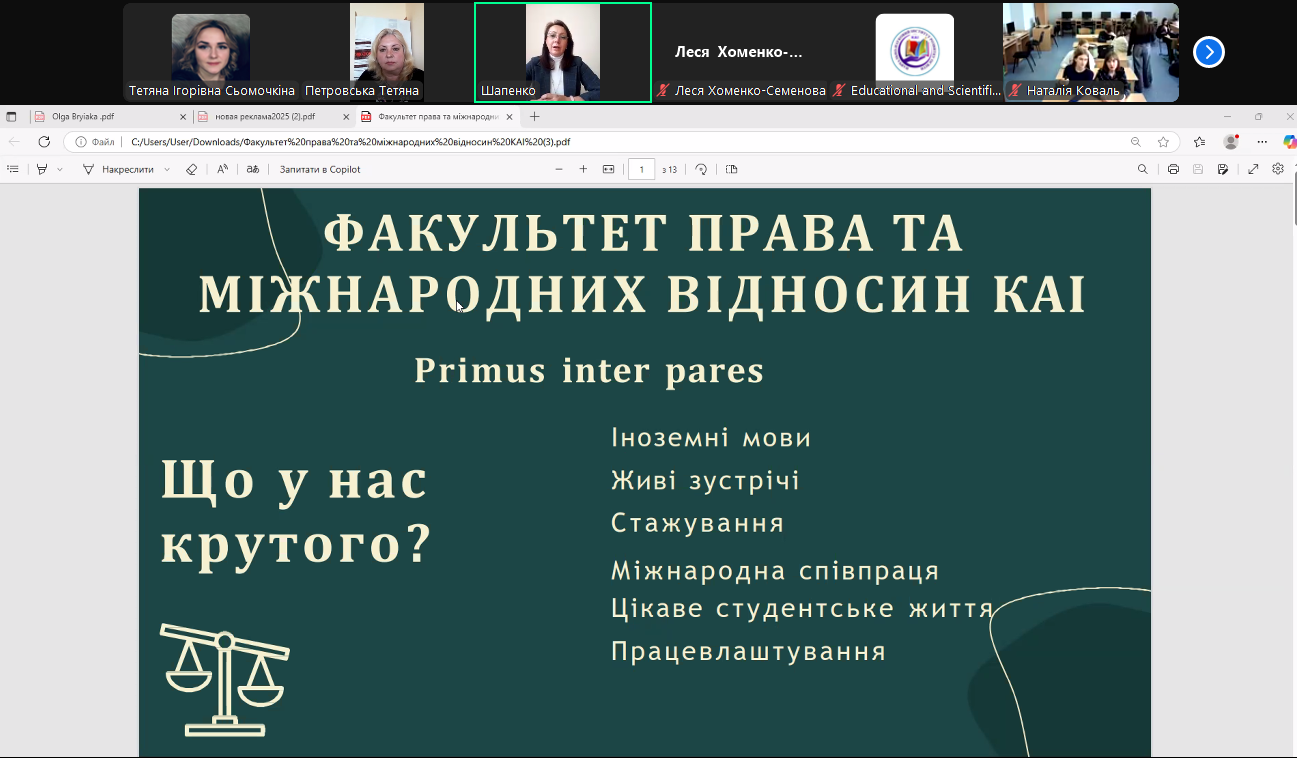Expand the highlight tool dropdown arrow
The width and height of the screenshot is (1297, 758).
point(60,170)
